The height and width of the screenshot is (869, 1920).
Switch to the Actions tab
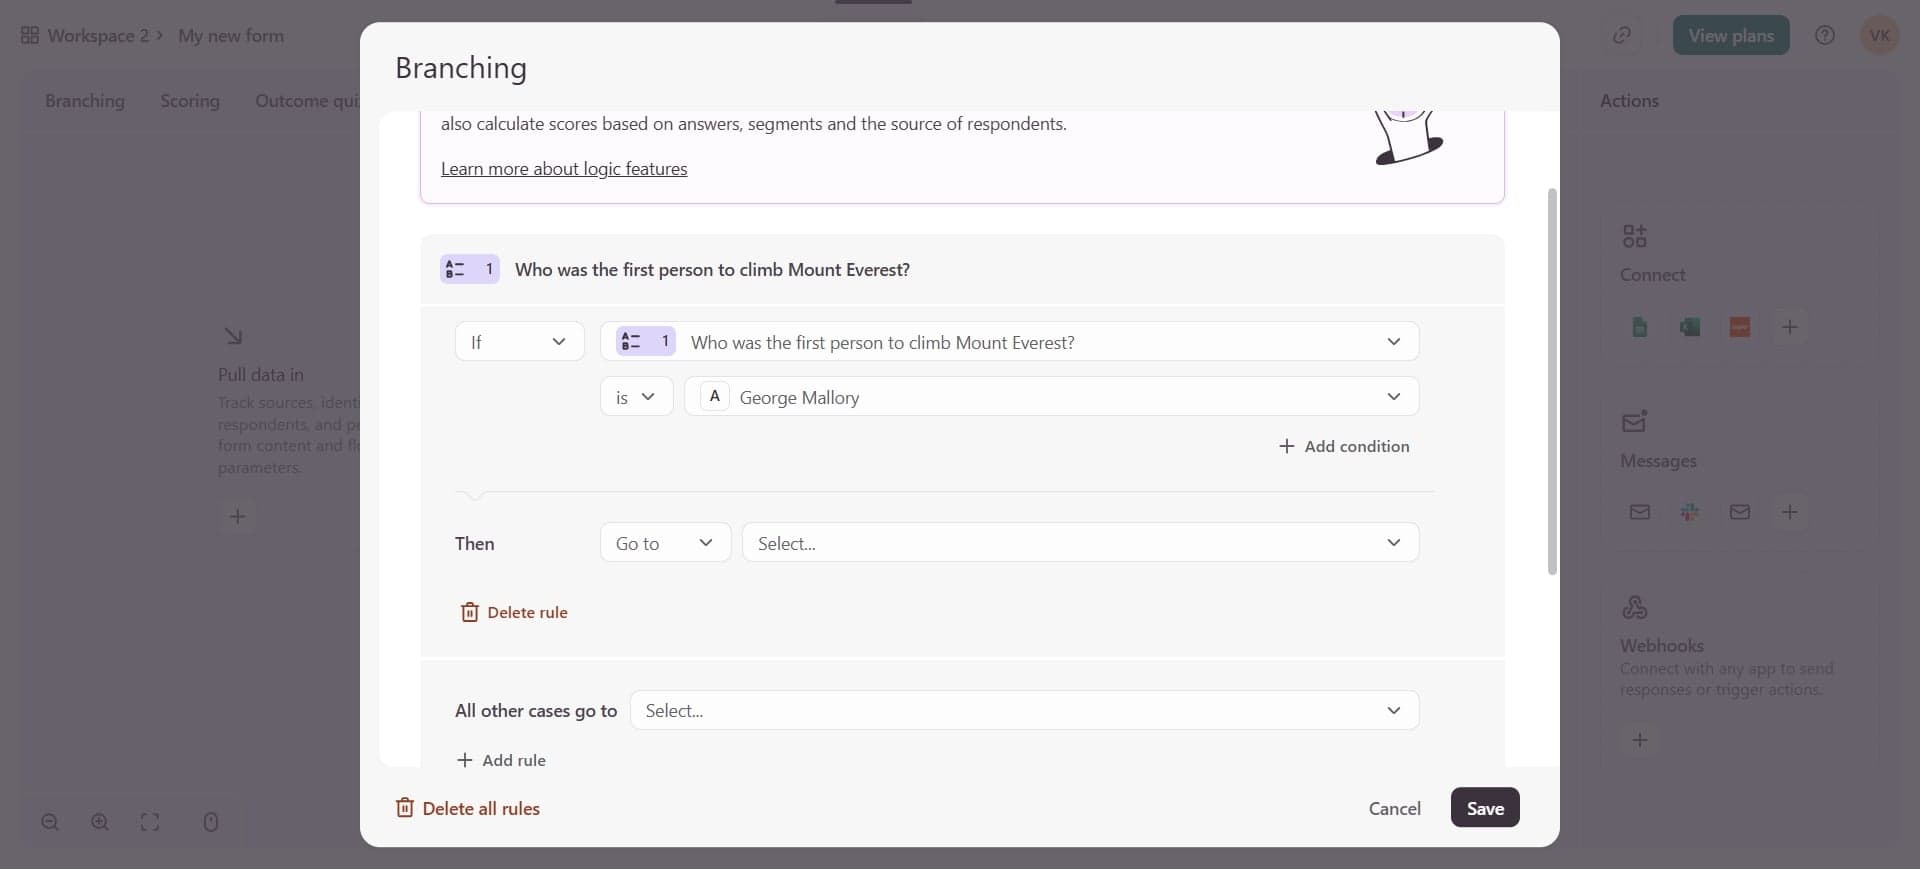1629,101
